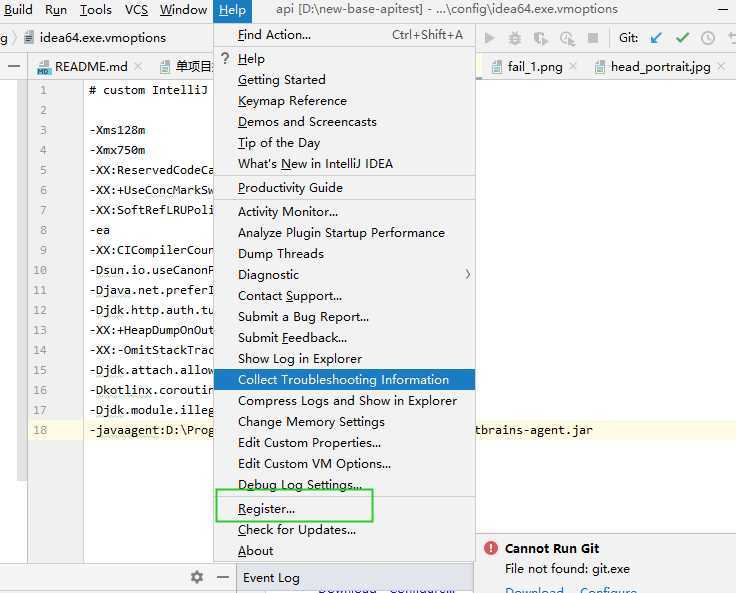736x593 pixels.
Task: Open the Window menu
Action: coord(183,10)
